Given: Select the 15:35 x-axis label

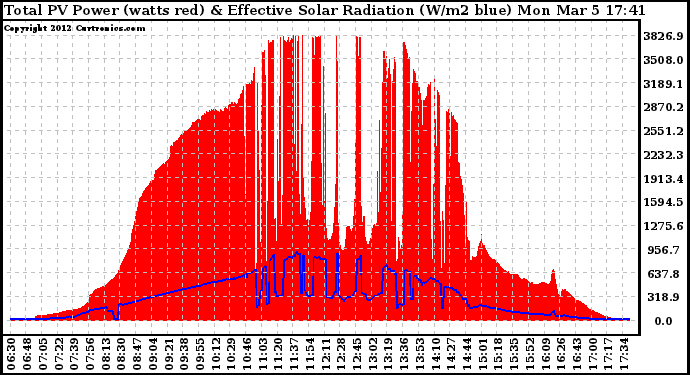Looking at the screenshot, I should click(x=514, y=354).
